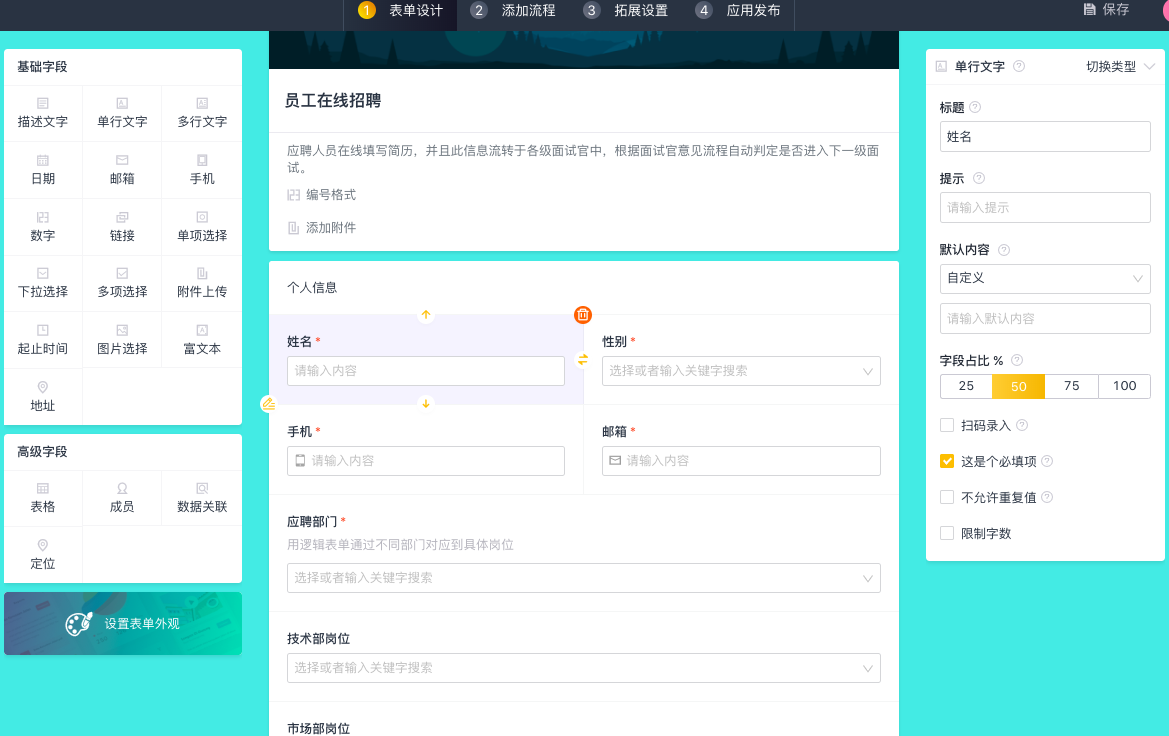The width and height of the screenshot is (1169, 736).
Task: Add a 日期 date field
Action: point(42,170)
